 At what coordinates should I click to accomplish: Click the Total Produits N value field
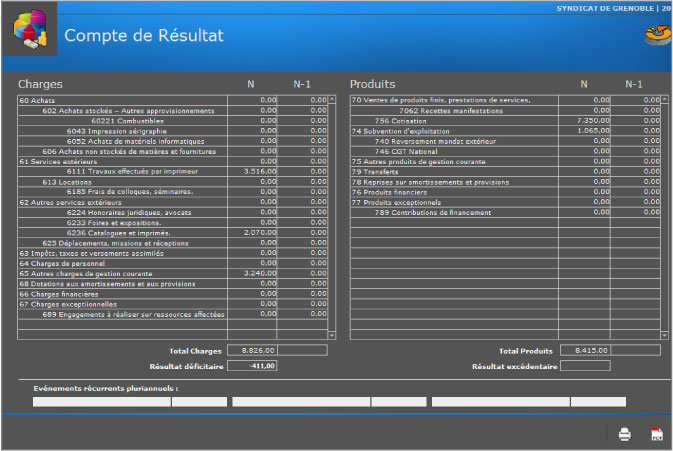click(585, 351)
